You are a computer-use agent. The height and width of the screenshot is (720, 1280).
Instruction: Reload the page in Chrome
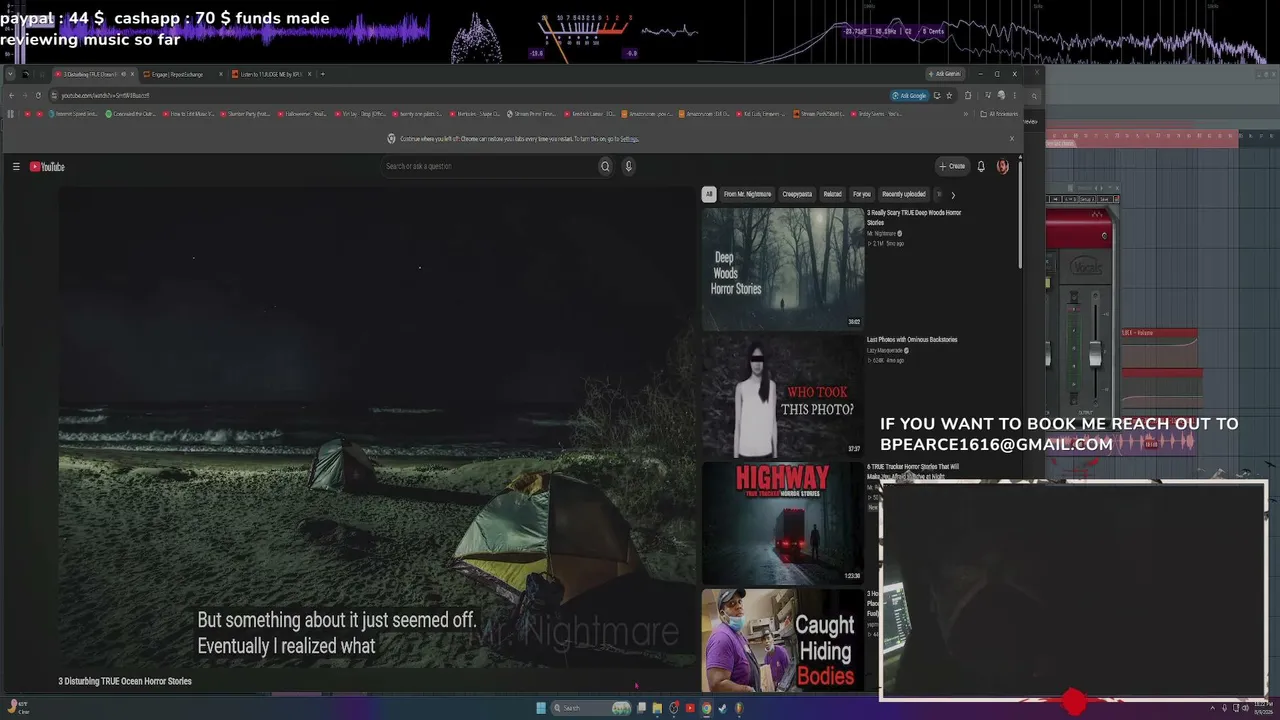[x=38, y=96]
